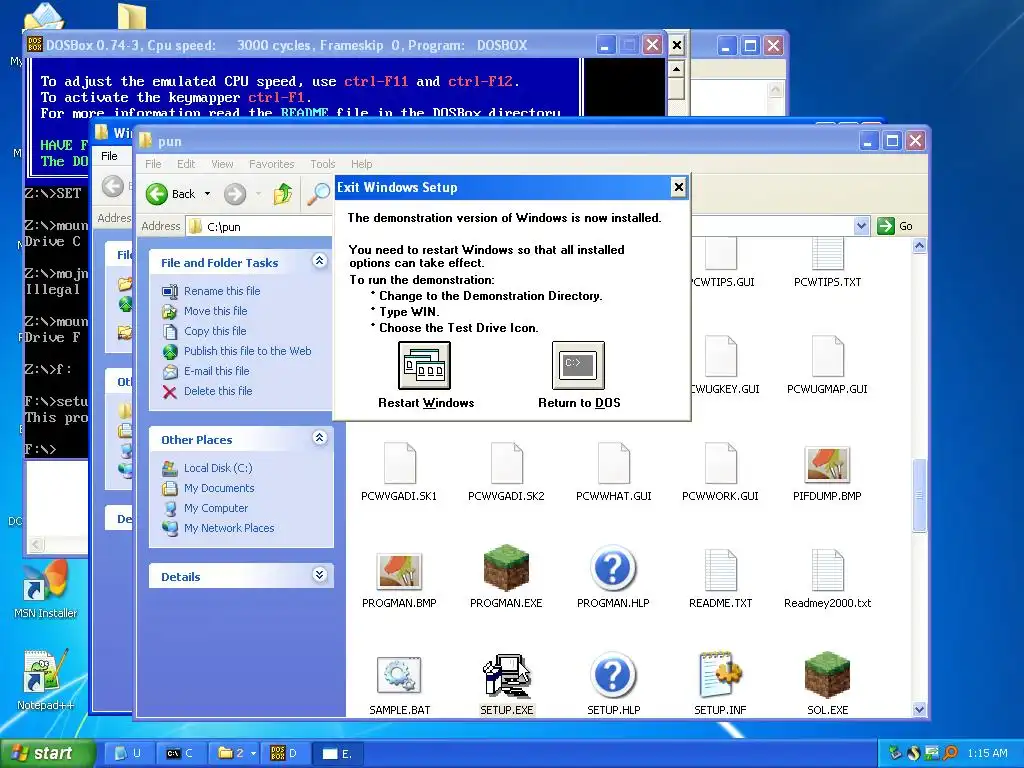Select the PROGMAN.BMP file icon
1024x768 pixels.
[399, 571]
